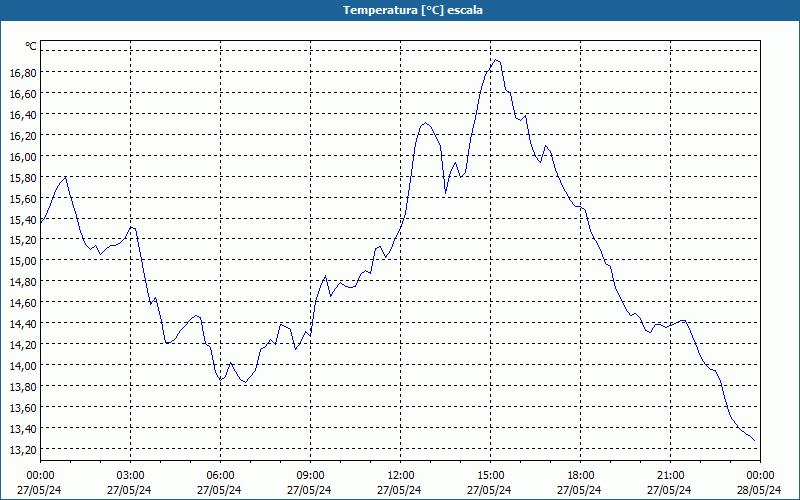The width and height of the screenshot is (800, 500).
Task: Click the 16,20 y-axis value
Action: click(23, 136)
